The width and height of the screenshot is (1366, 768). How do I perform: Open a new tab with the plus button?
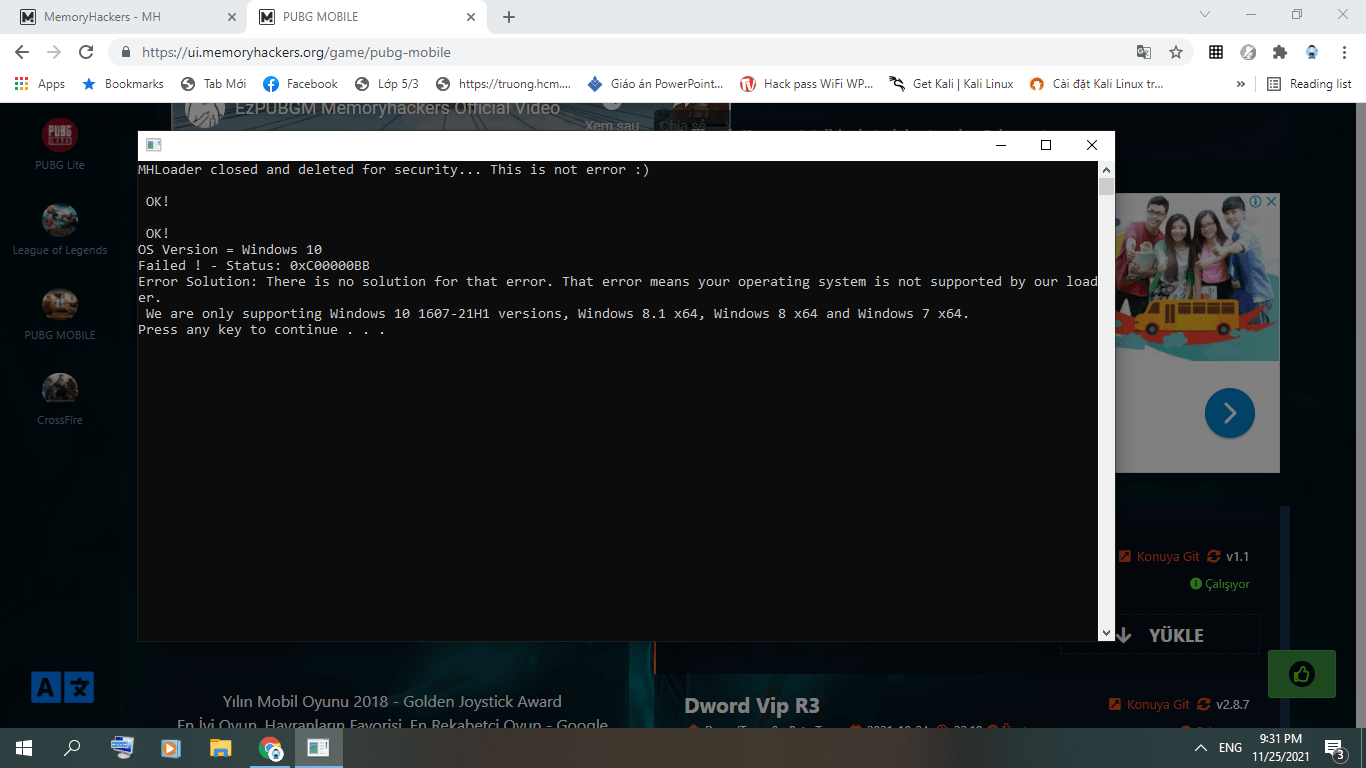point(509,17)
